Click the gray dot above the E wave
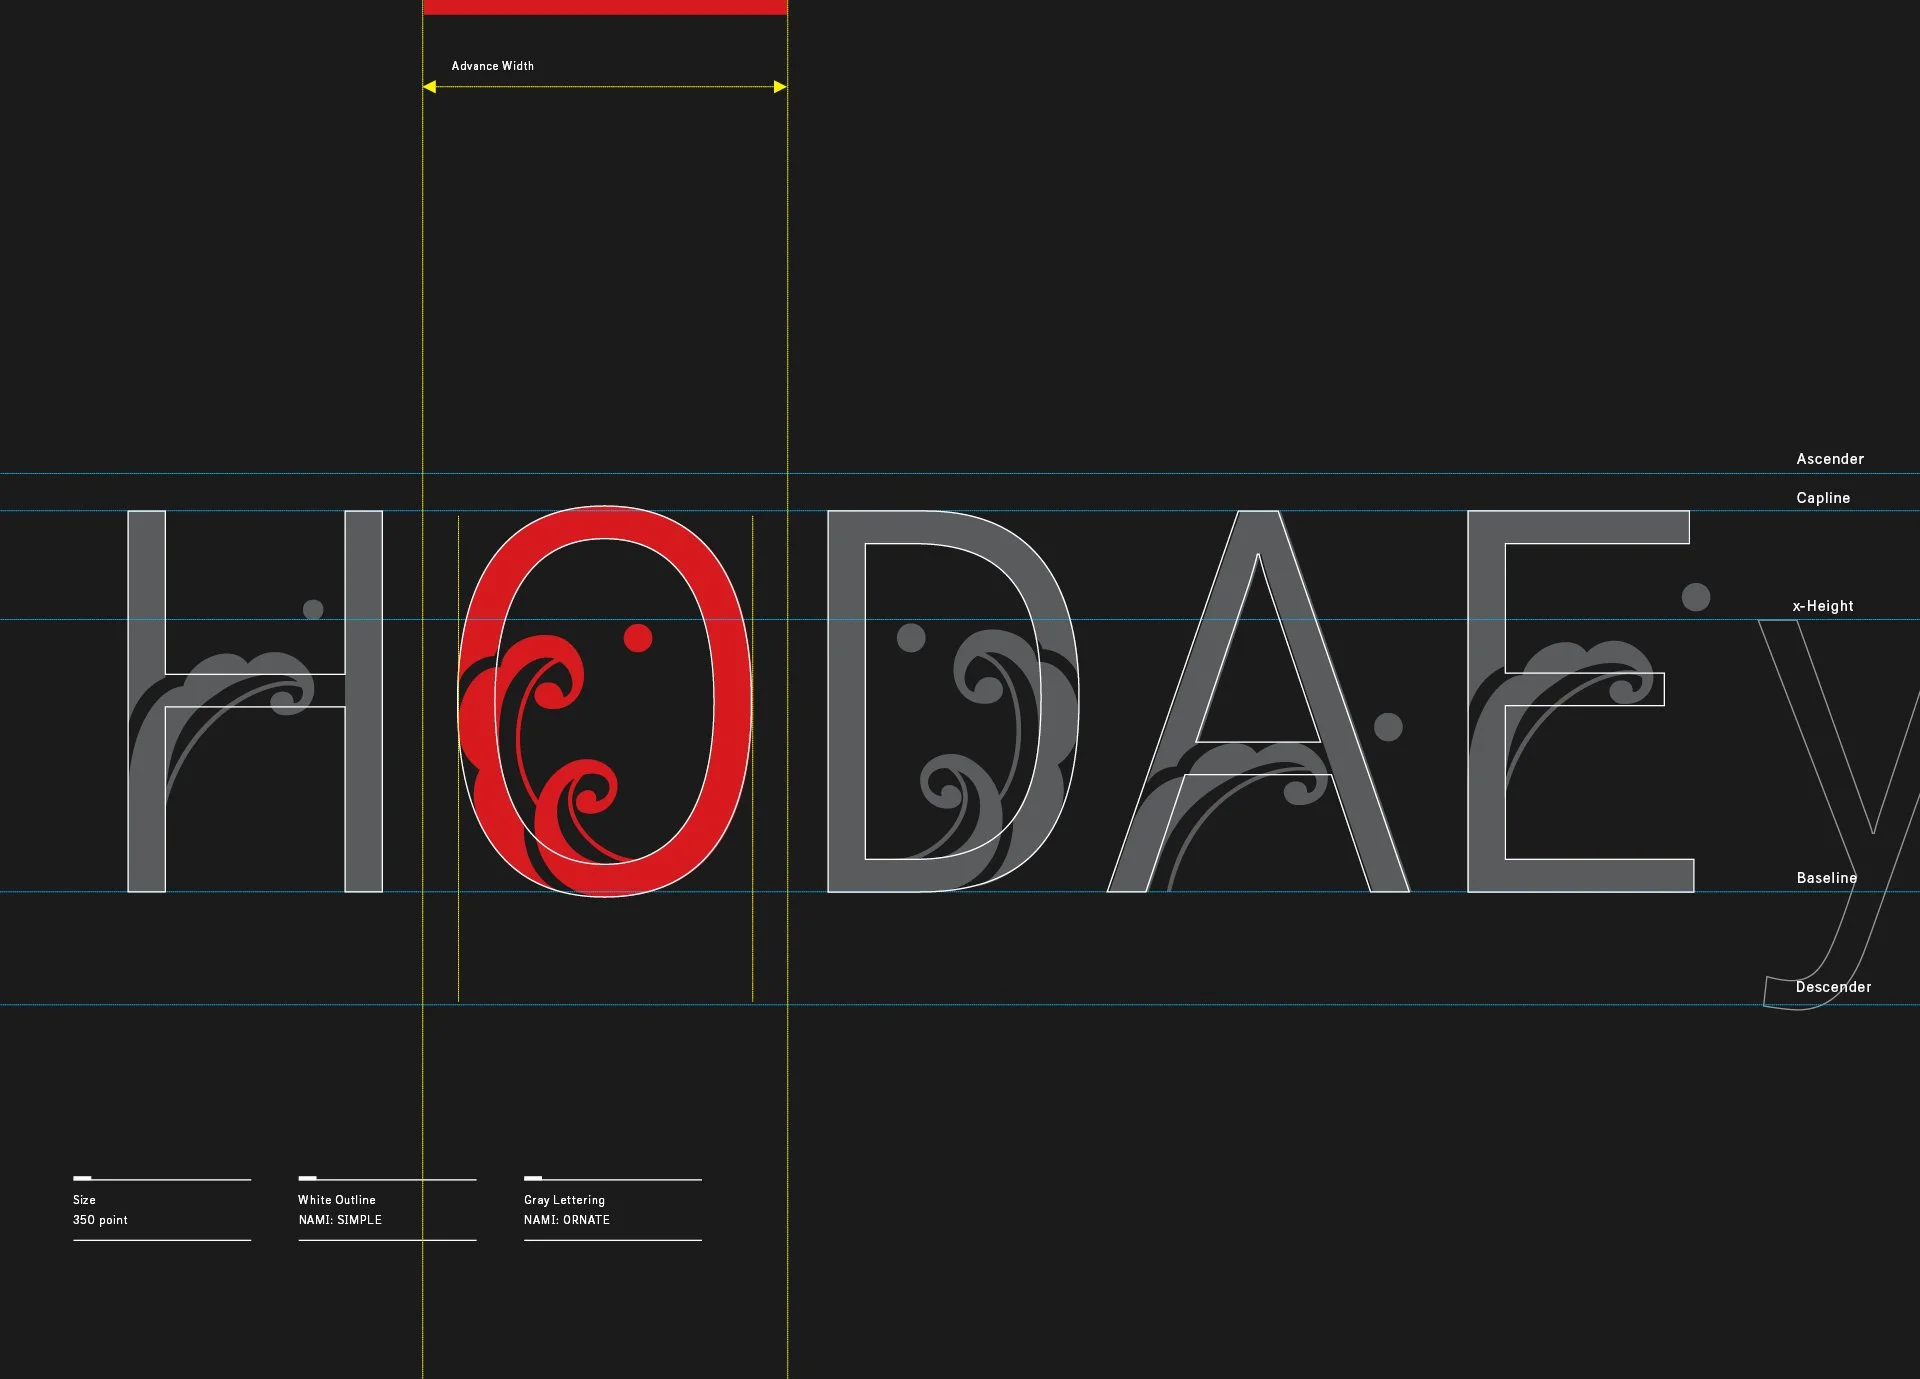1920x1379 pixels. tap(1695, 597)
